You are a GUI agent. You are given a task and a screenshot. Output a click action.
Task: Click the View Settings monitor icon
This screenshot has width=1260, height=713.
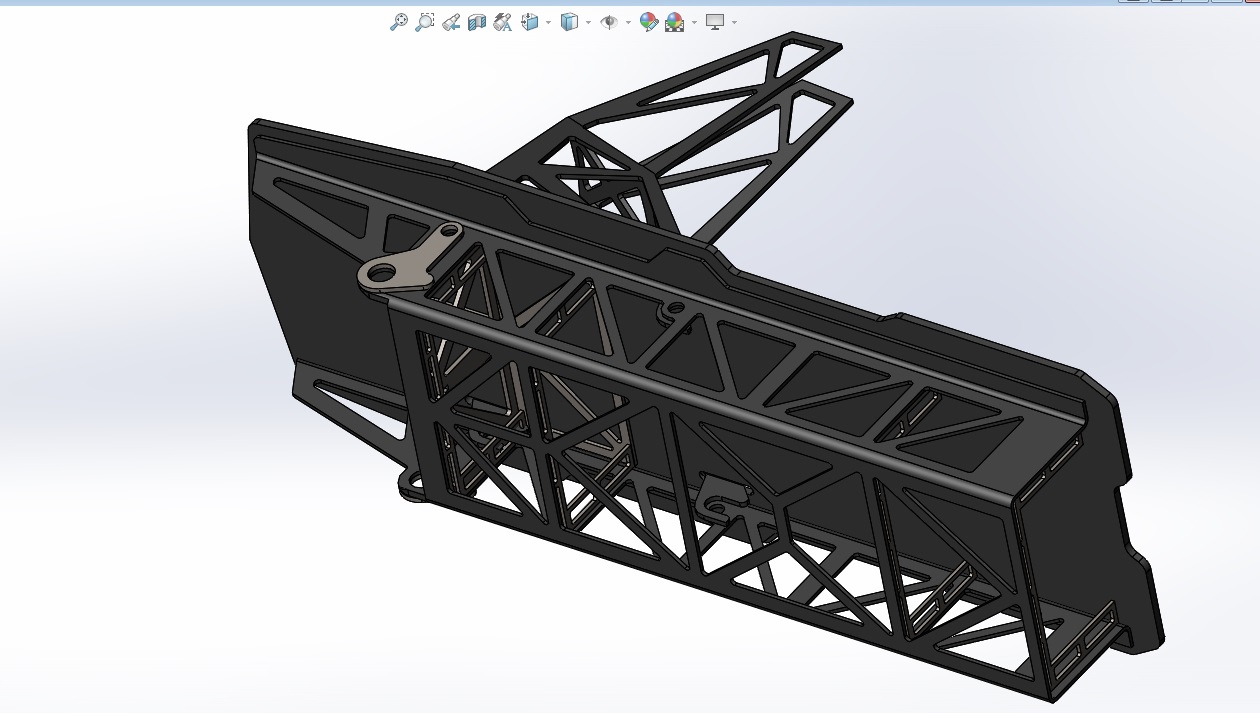pos(715,22)
